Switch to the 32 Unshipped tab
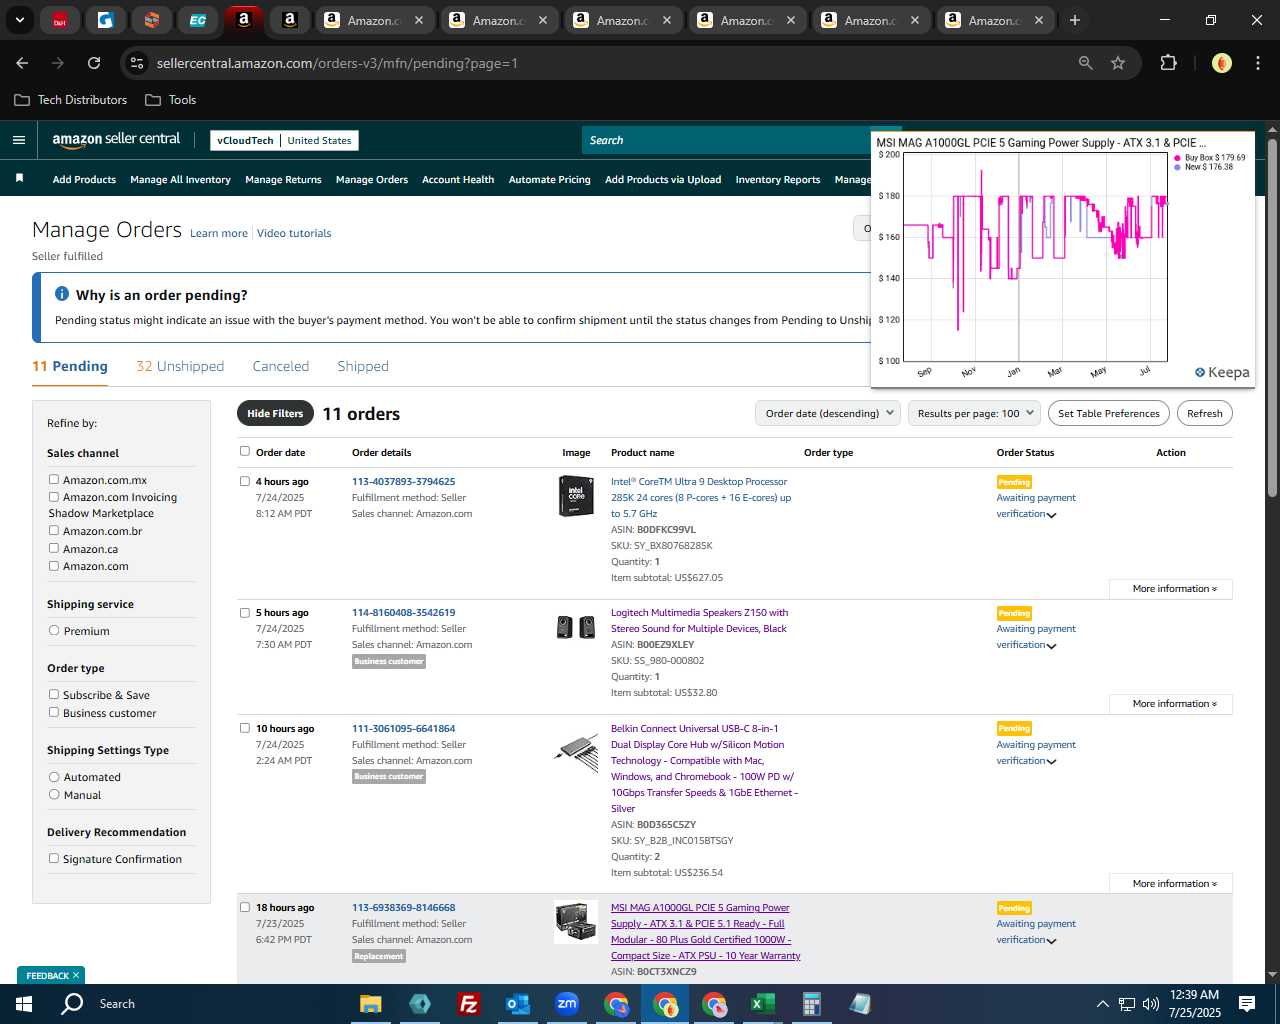This screenshot has height=1024, width=1280. click(x=180, y=366)
